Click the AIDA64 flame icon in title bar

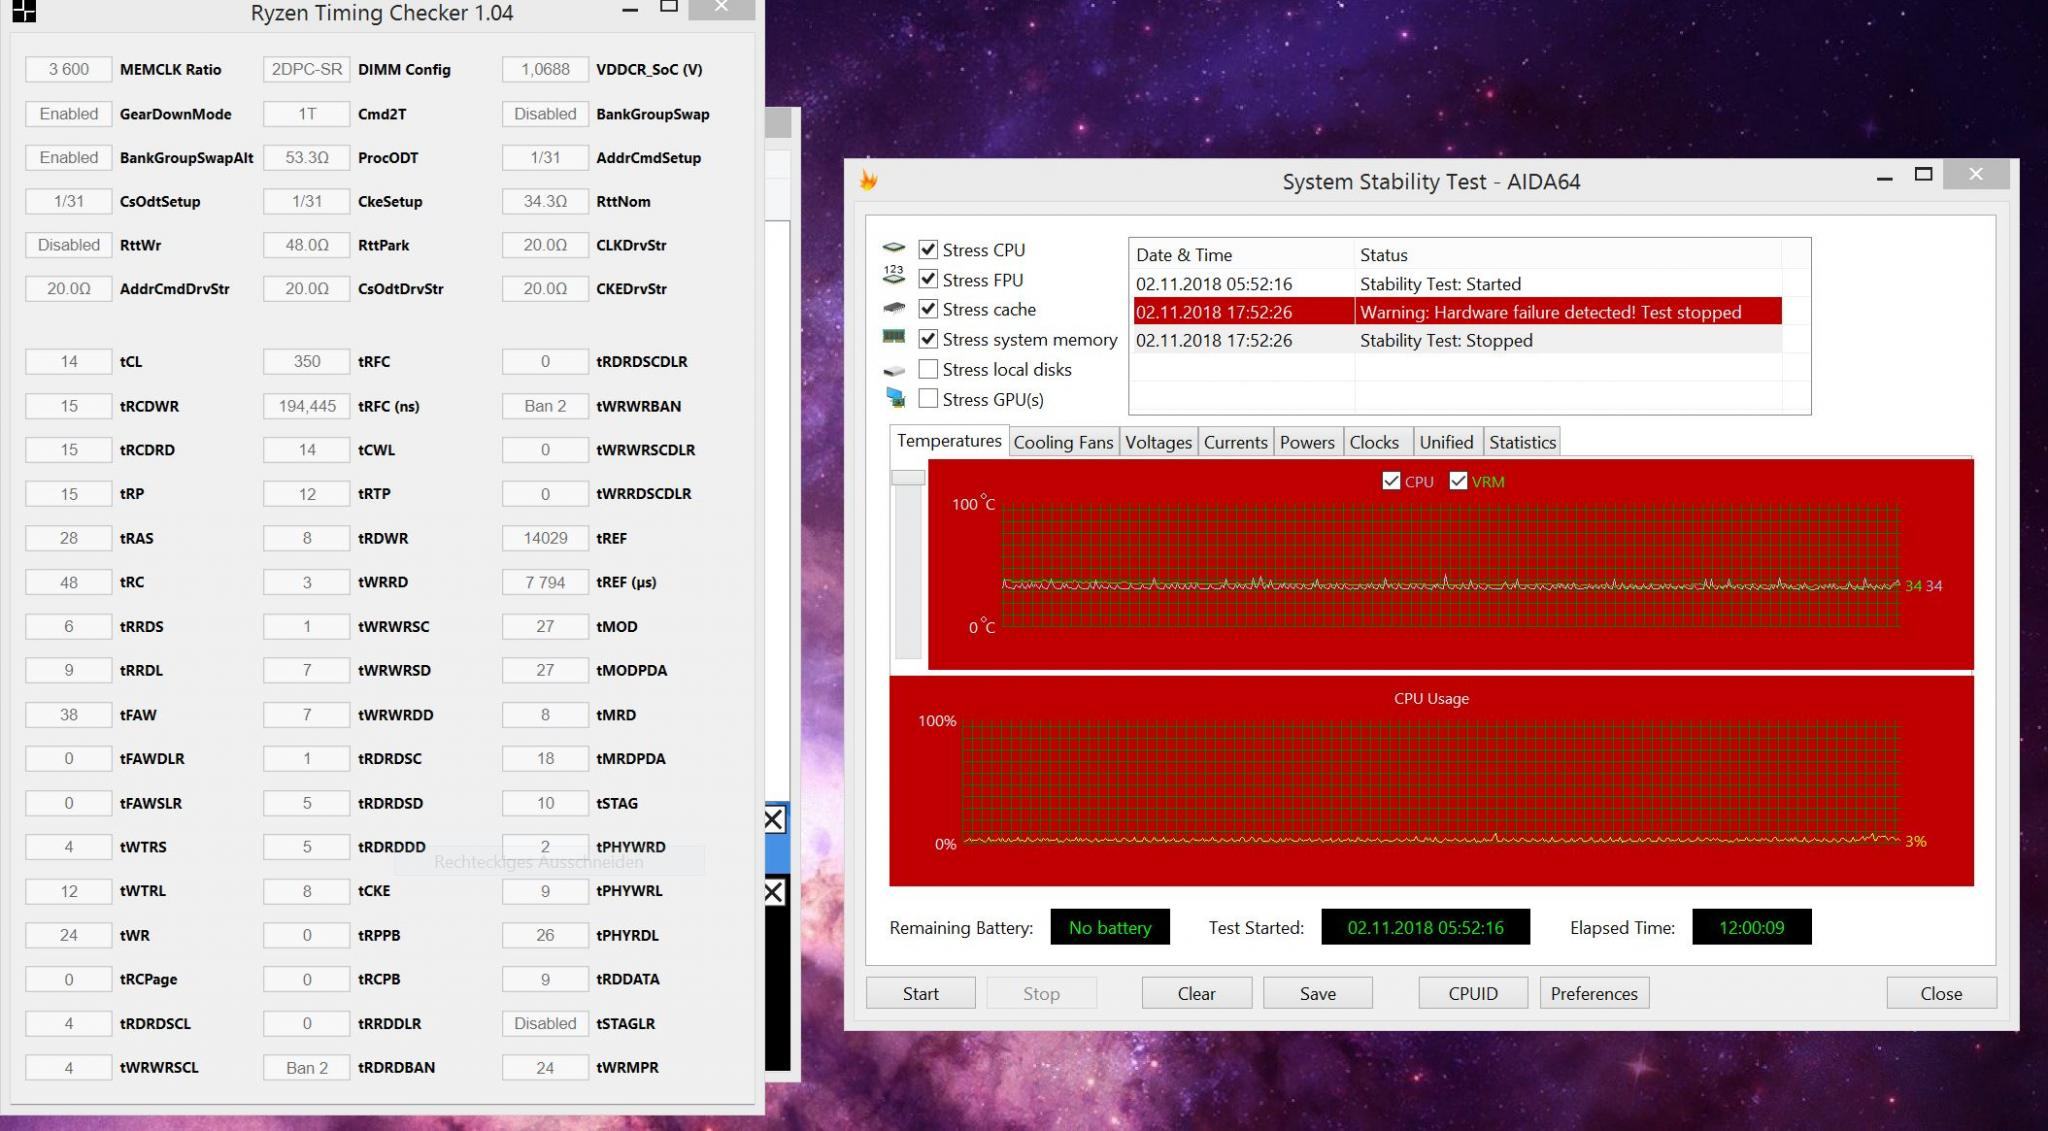[x=868, y=180]
